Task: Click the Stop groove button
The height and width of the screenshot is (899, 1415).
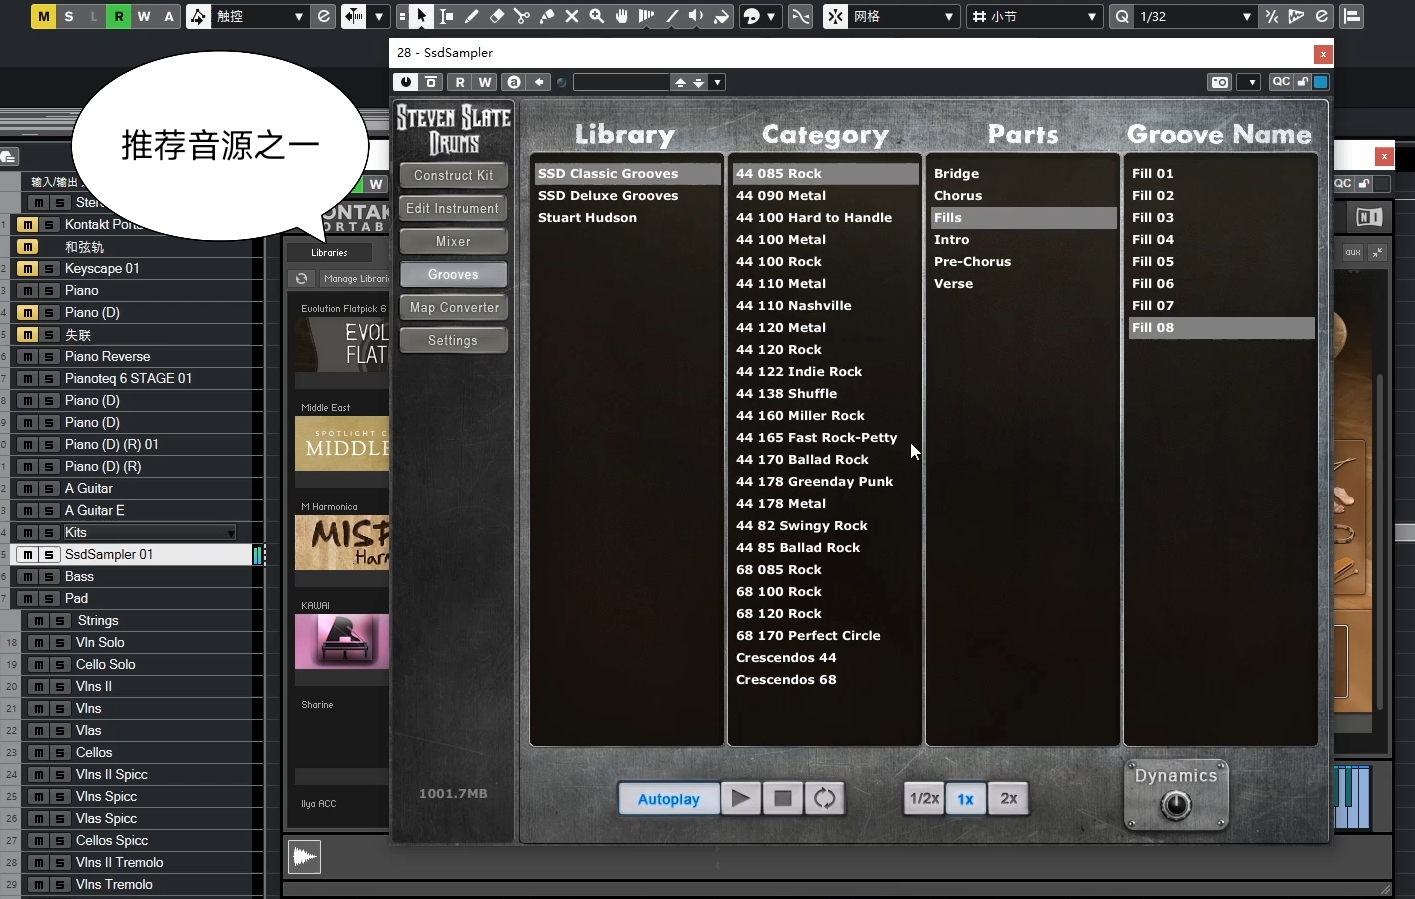Action: coord(783,798)
